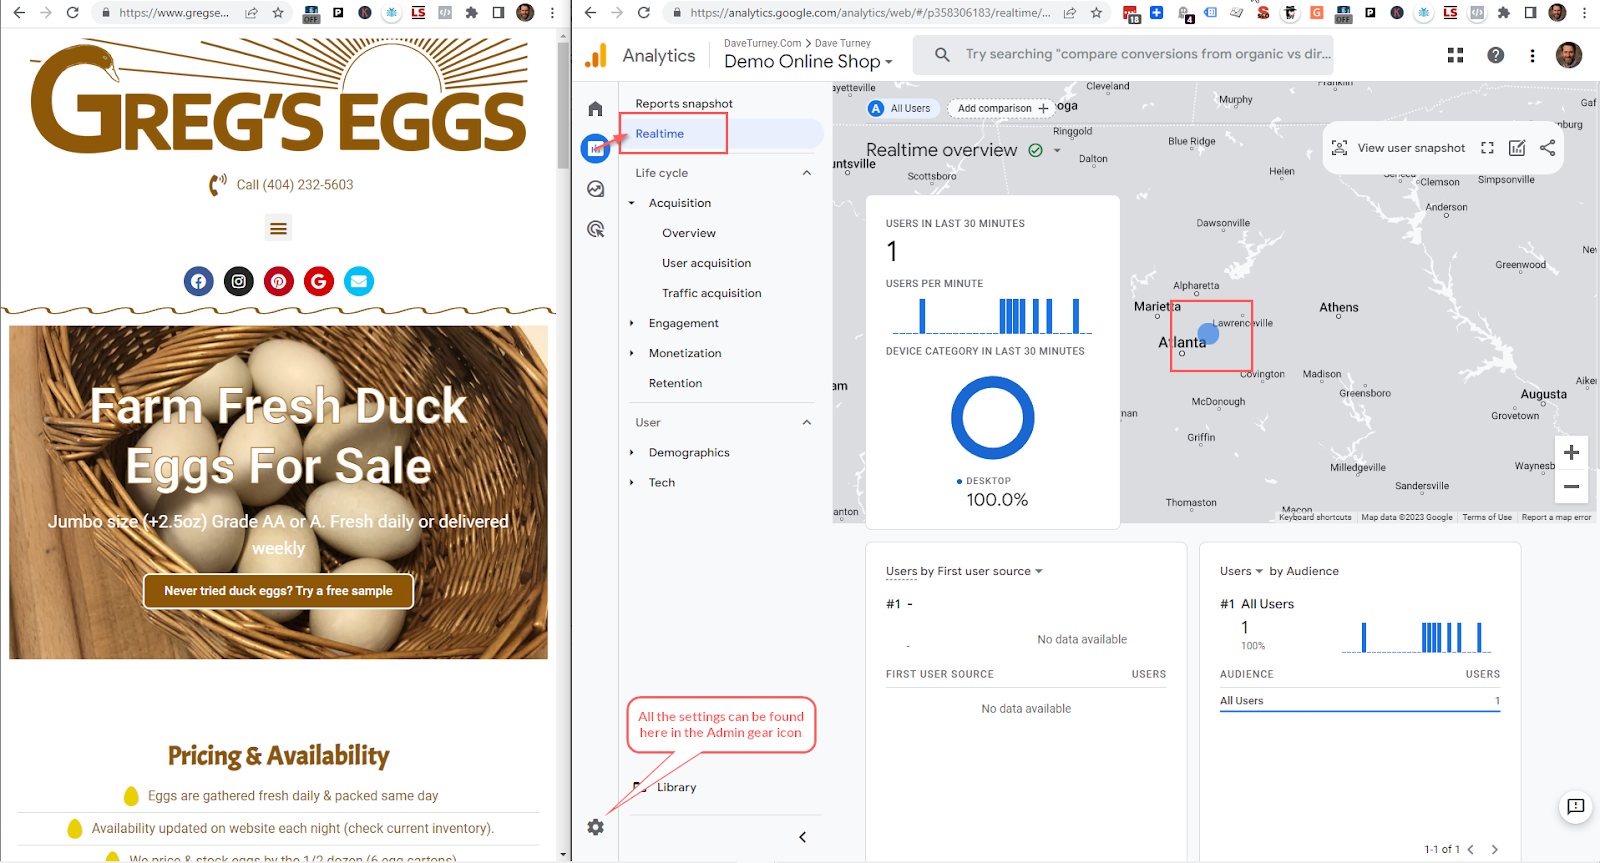
Task: Open the Traffic acquisition report
Action: pyautogui.click(x=711, y=293)
